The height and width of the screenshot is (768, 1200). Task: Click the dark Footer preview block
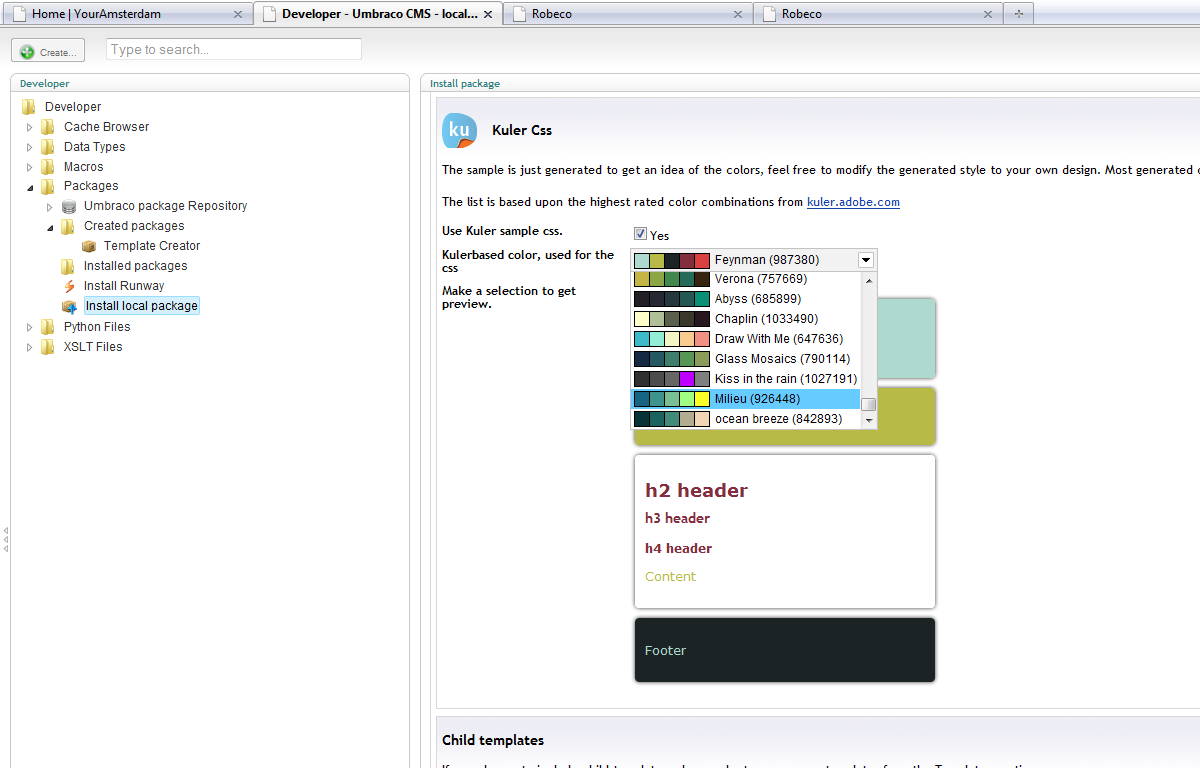tap(785, 650)
